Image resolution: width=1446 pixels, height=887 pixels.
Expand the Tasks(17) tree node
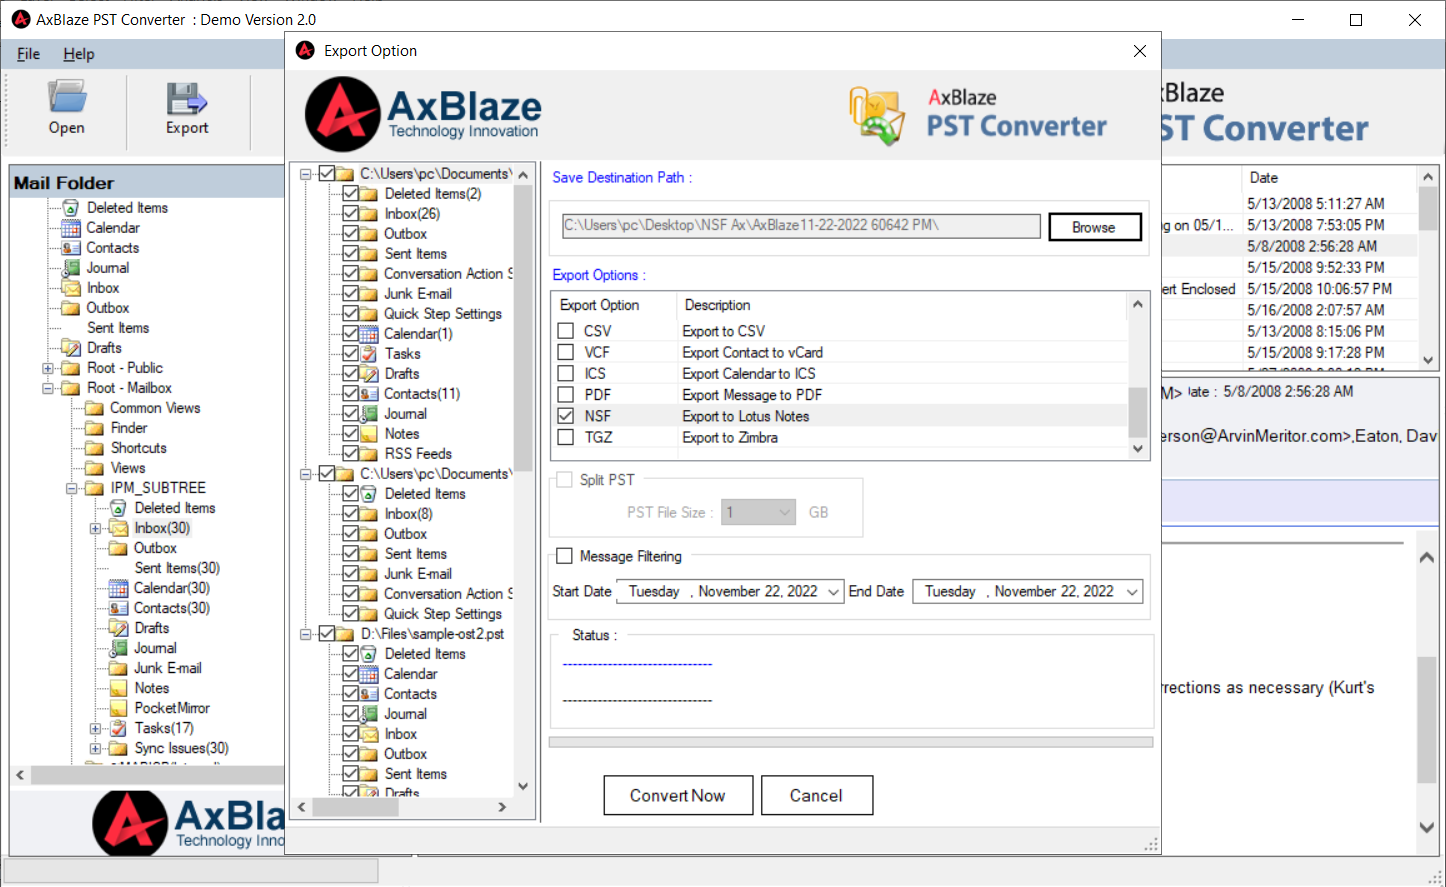(96, 728)
